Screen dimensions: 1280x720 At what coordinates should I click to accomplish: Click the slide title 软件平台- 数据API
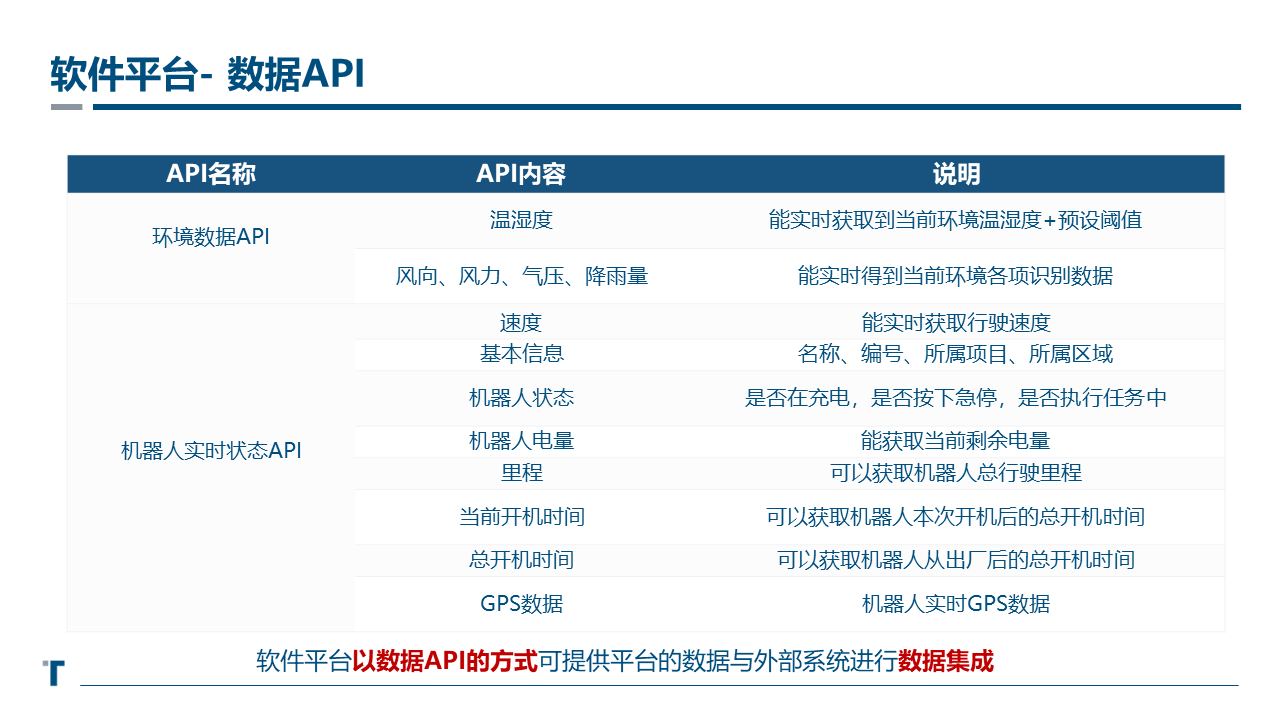(207, 73)
